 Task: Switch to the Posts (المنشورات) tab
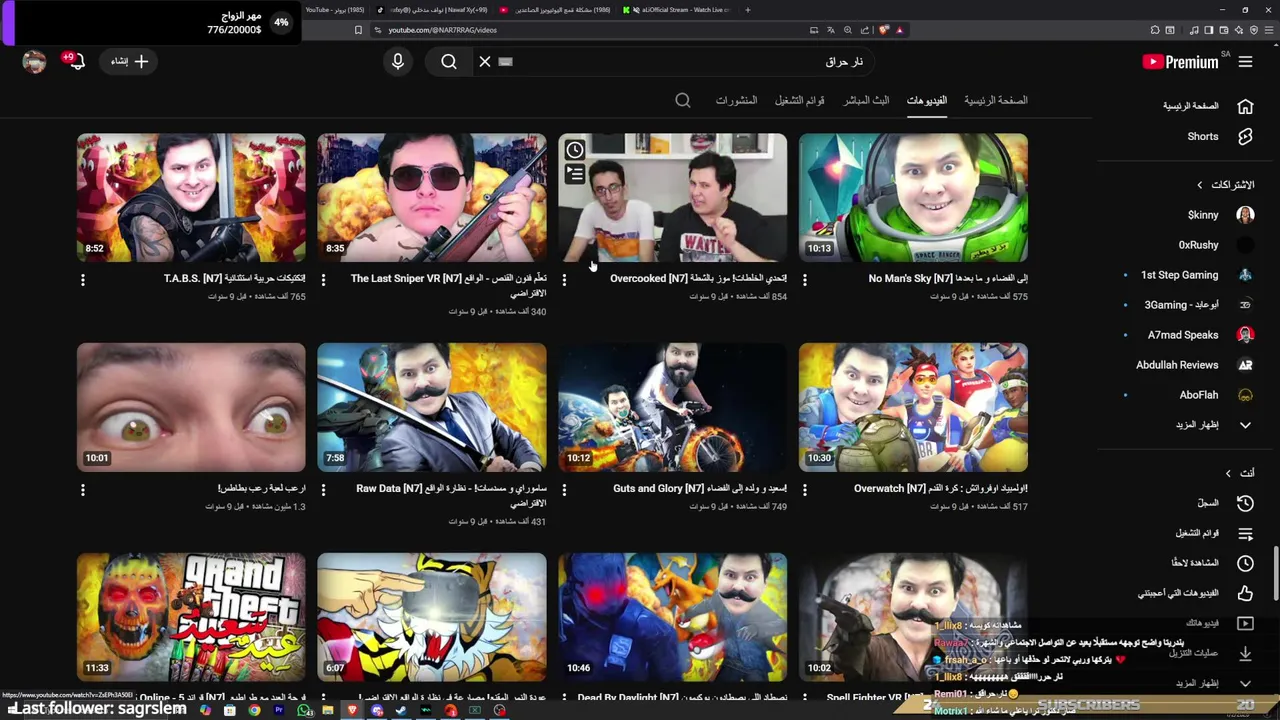pos(736,100)
